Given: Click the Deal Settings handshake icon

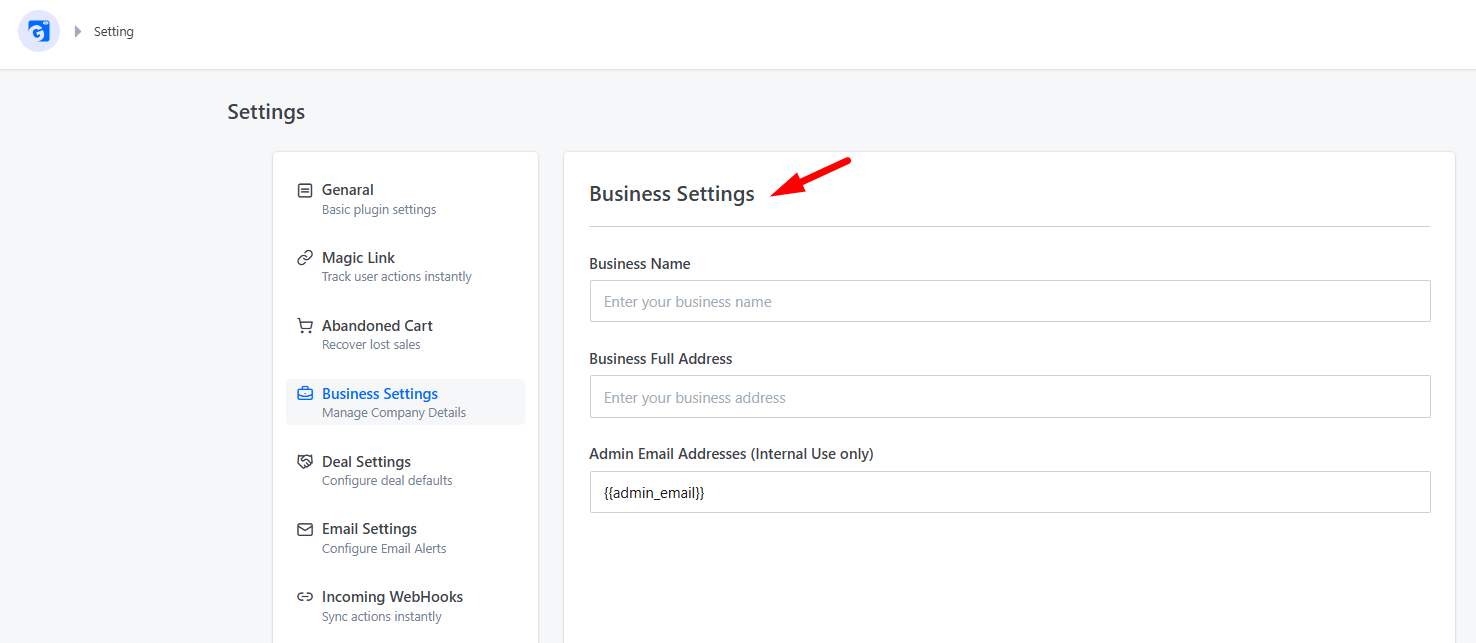Looking at the screenshot, I should click(305, 462).
